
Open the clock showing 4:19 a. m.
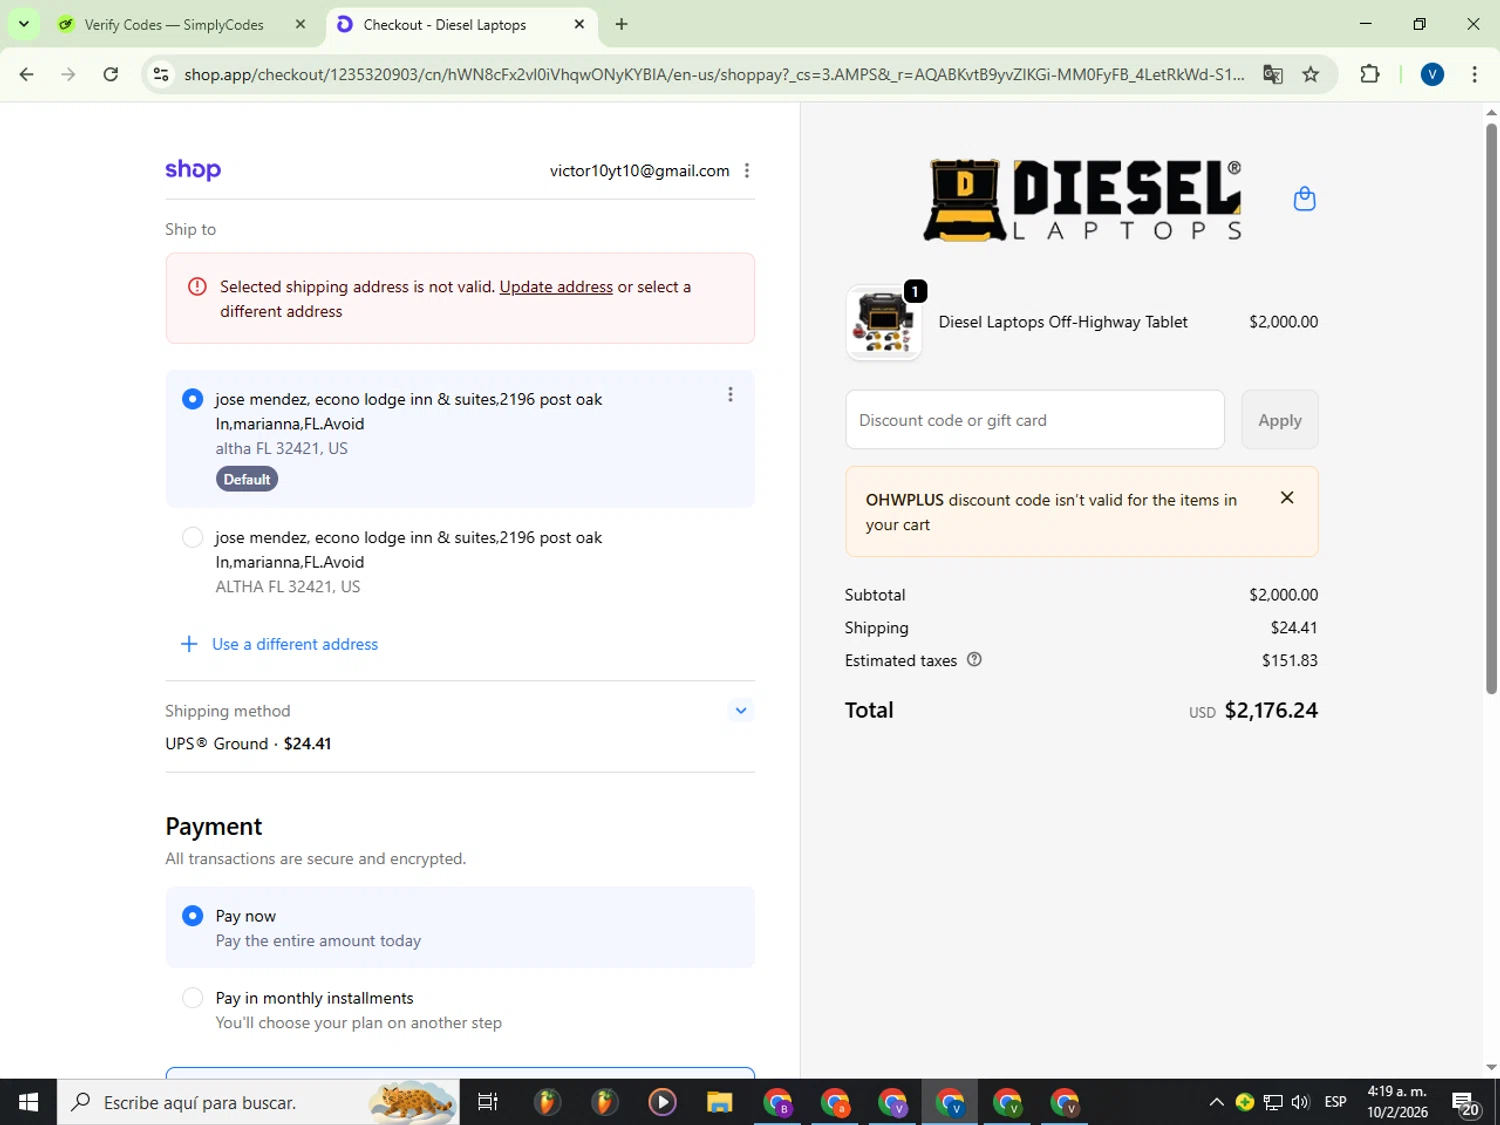[1397, 1102]
